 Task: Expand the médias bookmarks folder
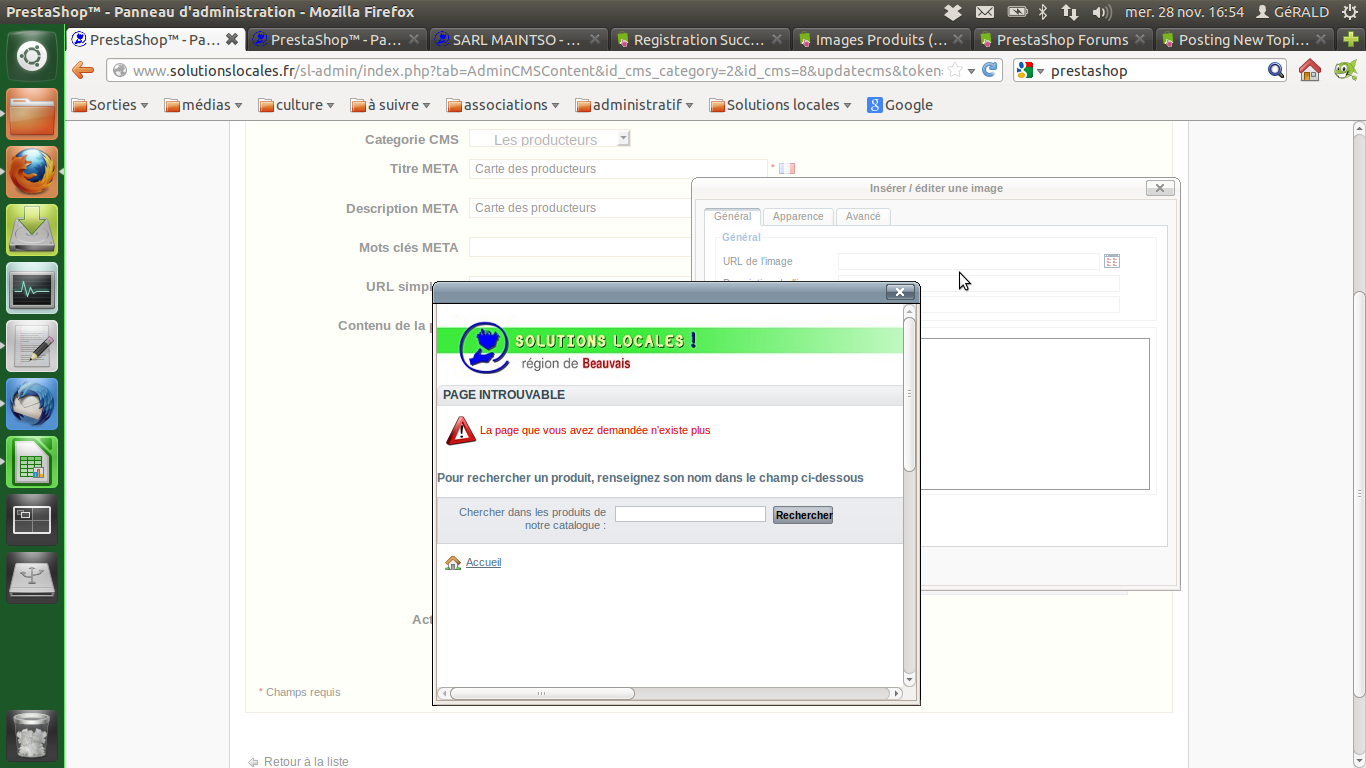pyautogui.click(x=204, y=105)
